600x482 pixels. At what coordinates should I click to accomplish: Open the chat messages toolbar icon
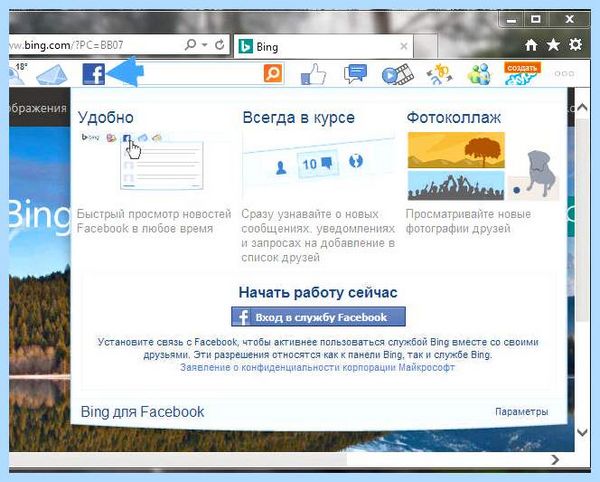pos(355,74)
